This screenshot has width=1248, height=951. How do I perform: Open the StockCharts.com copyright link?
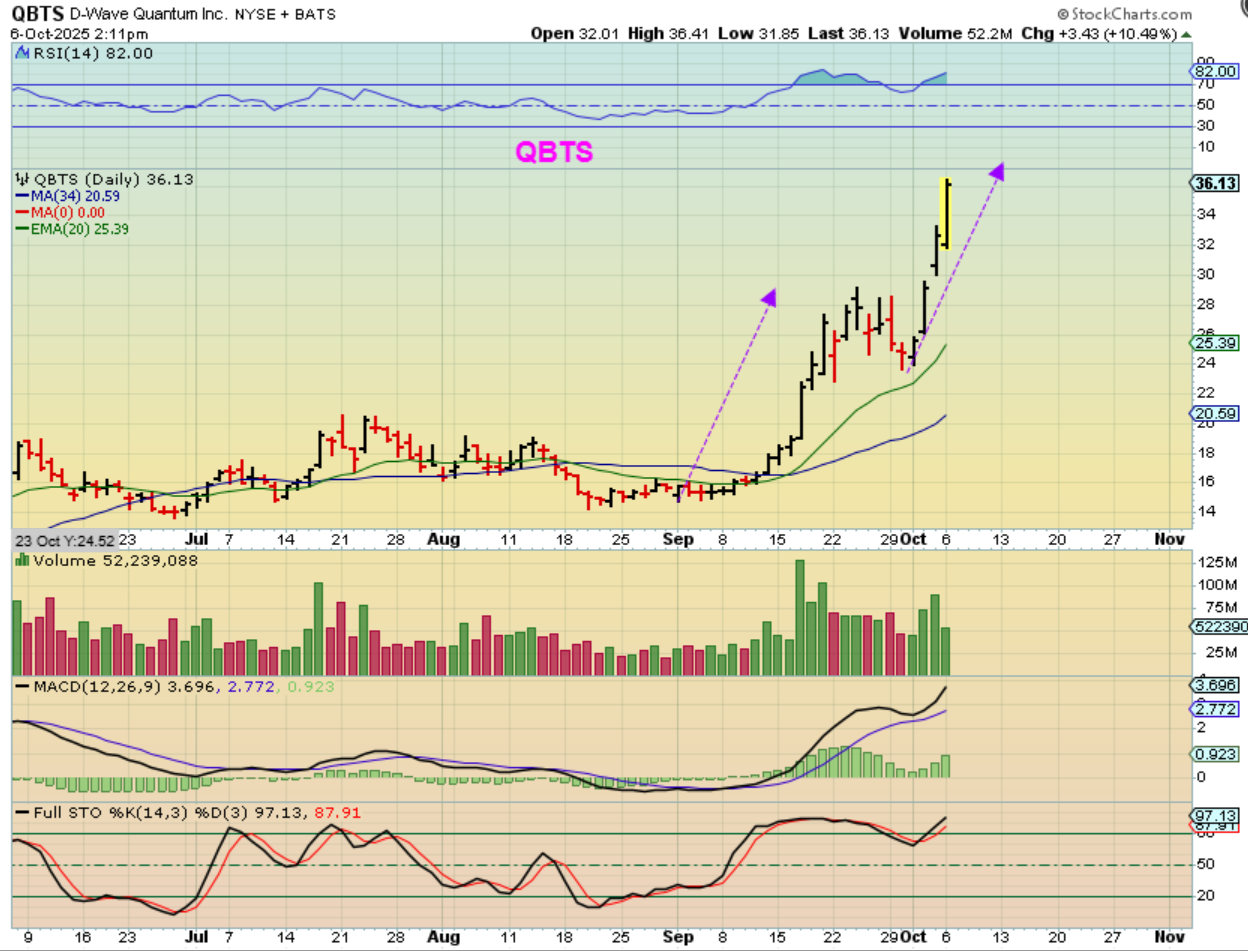tap(1123, 14)
